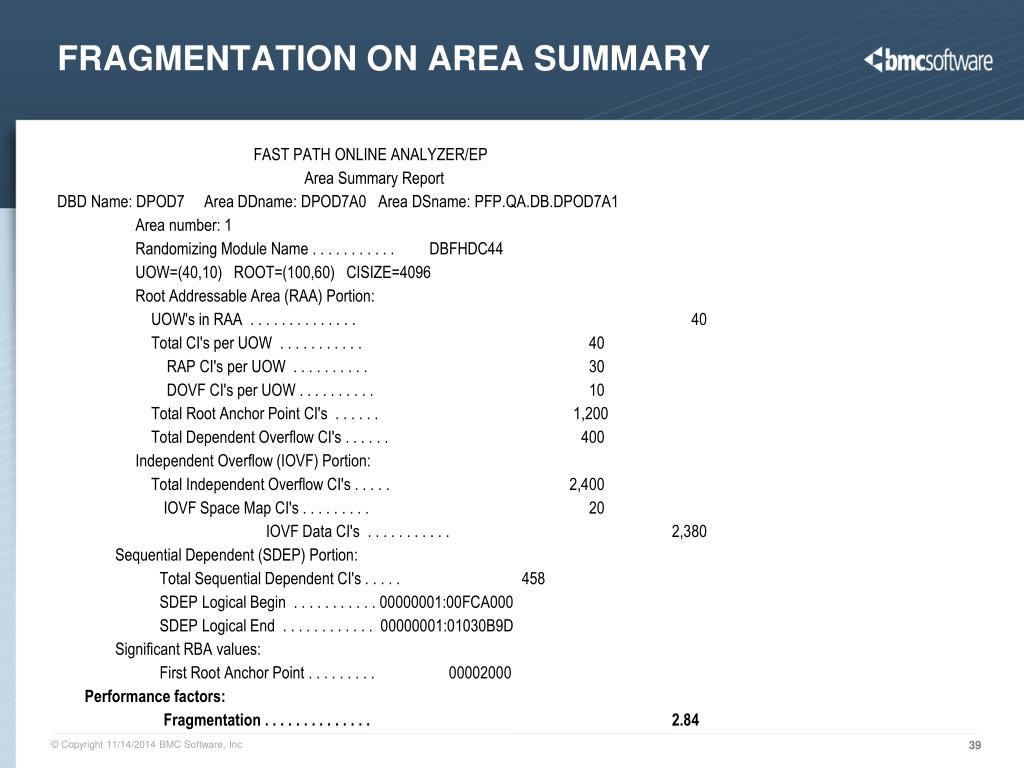Click 'Randomizing Module Name' label
The height and width of the screenshot is (768, 1024).
pos(221,249)
